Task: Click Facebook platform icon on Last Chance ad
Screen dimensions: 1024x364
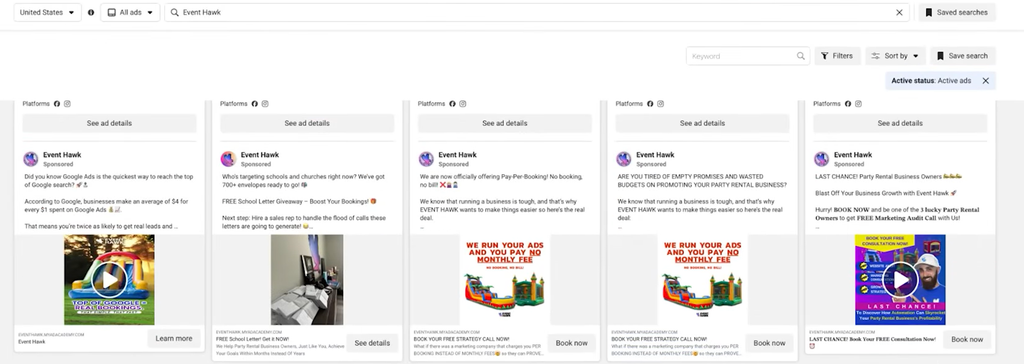Action: click(x=848, y=104)
